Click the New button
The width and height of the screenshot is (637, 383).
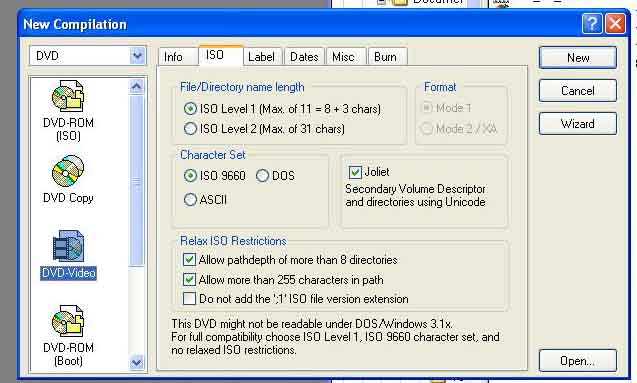click(x=578, y=58)
